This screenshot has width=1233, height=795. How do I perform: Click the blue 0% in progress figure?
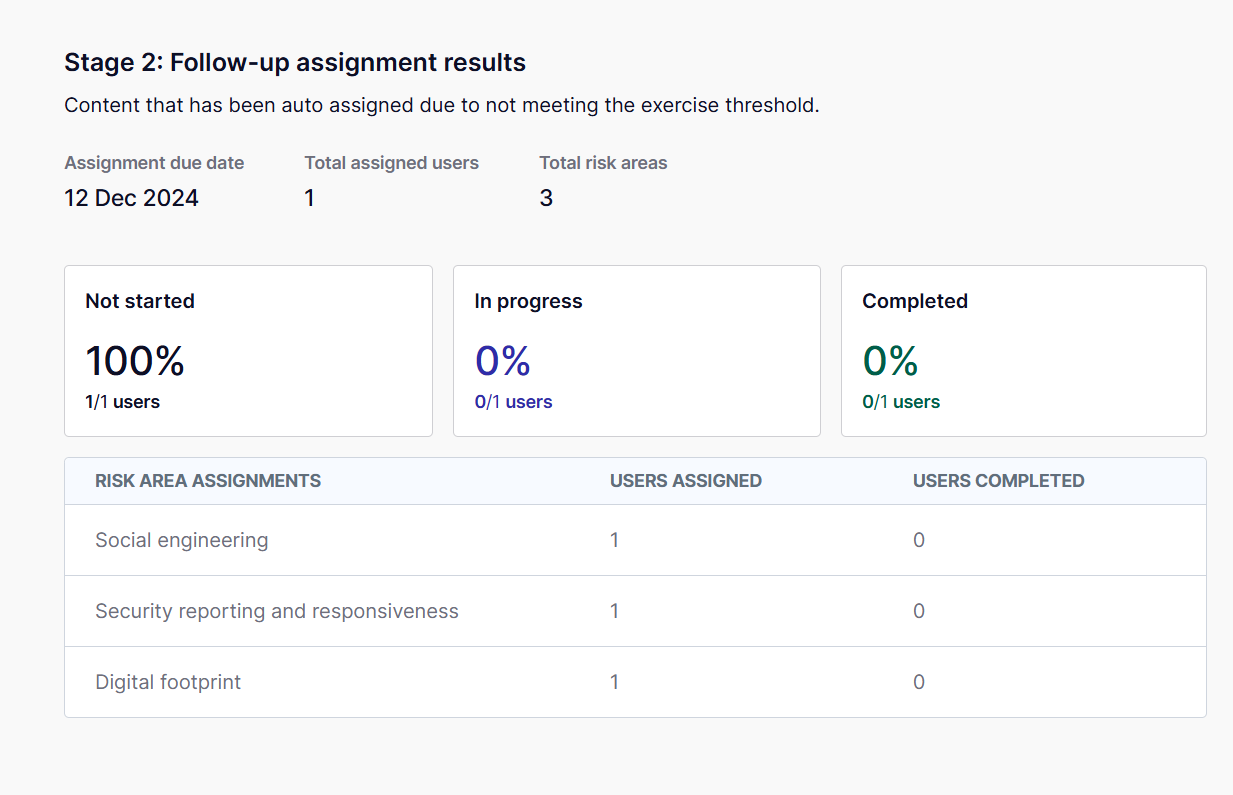[x=502, y=361]
